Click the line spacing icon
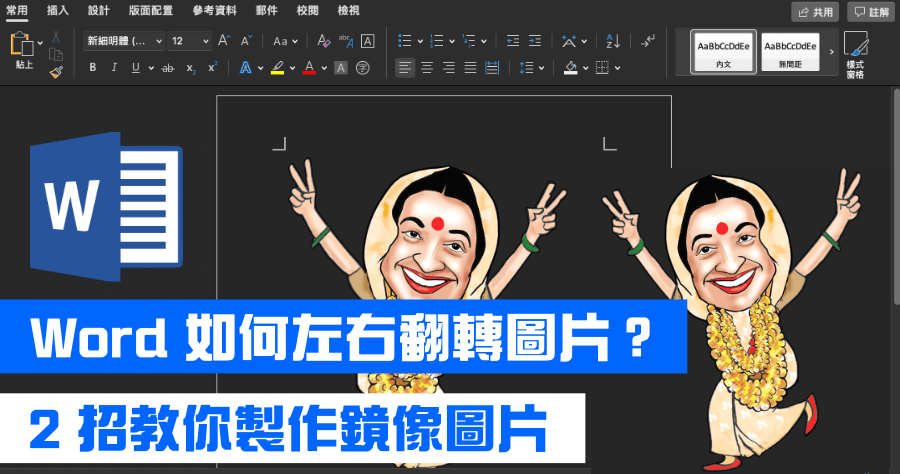Screen dimensions: 900x474 pos(526,68)
